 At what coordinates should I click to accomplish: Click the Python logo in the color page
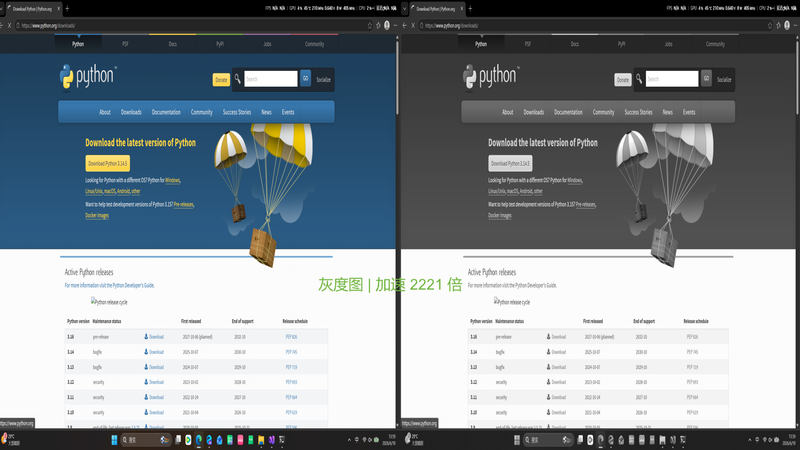pyautogui.click(x=88, y=77)
